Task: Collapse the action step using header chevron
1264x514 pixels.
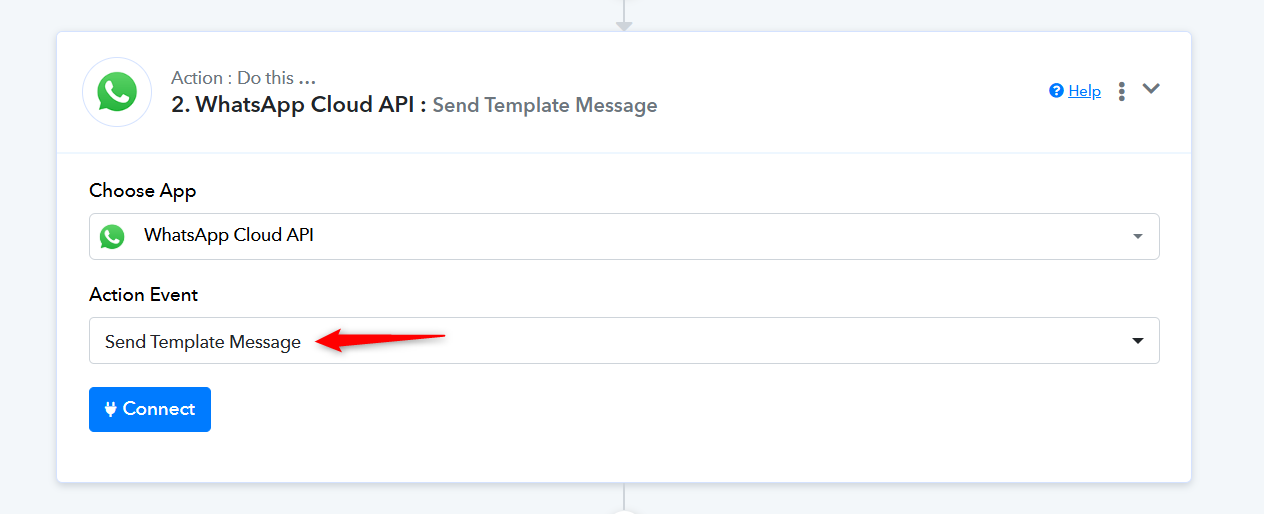Action: pyautogui.click(x=1151, y=88)
